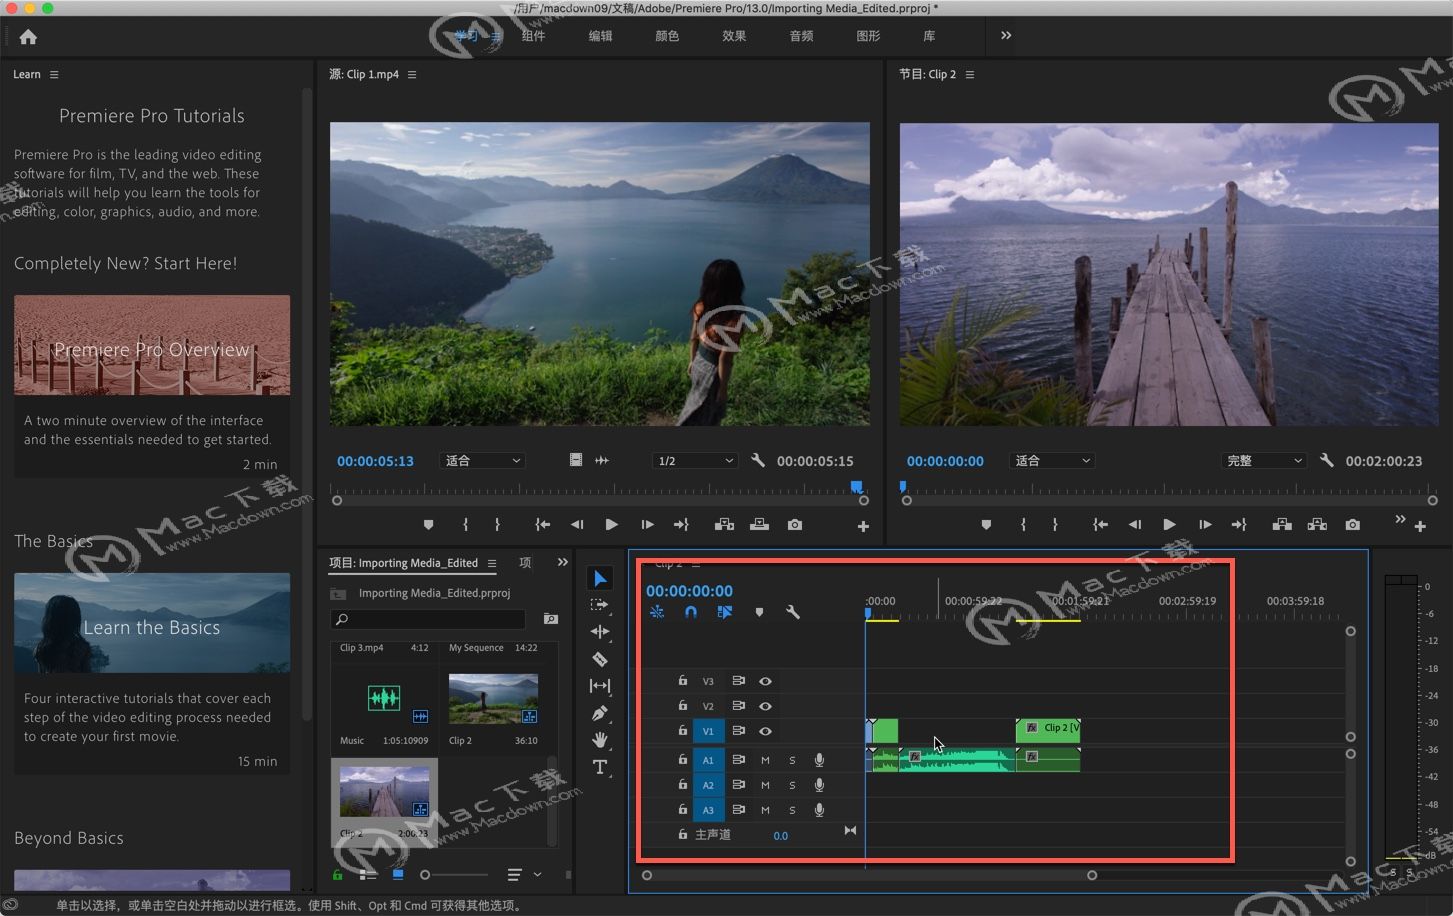Go to In point in Program monitor
Screen dimensions: 1453x916
pos(1100,525)
